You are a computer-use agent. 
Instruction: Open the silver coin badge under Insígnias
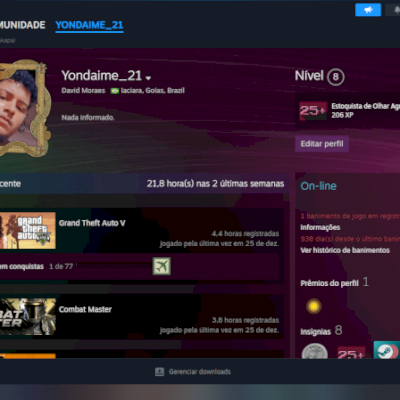pos(315,351)
